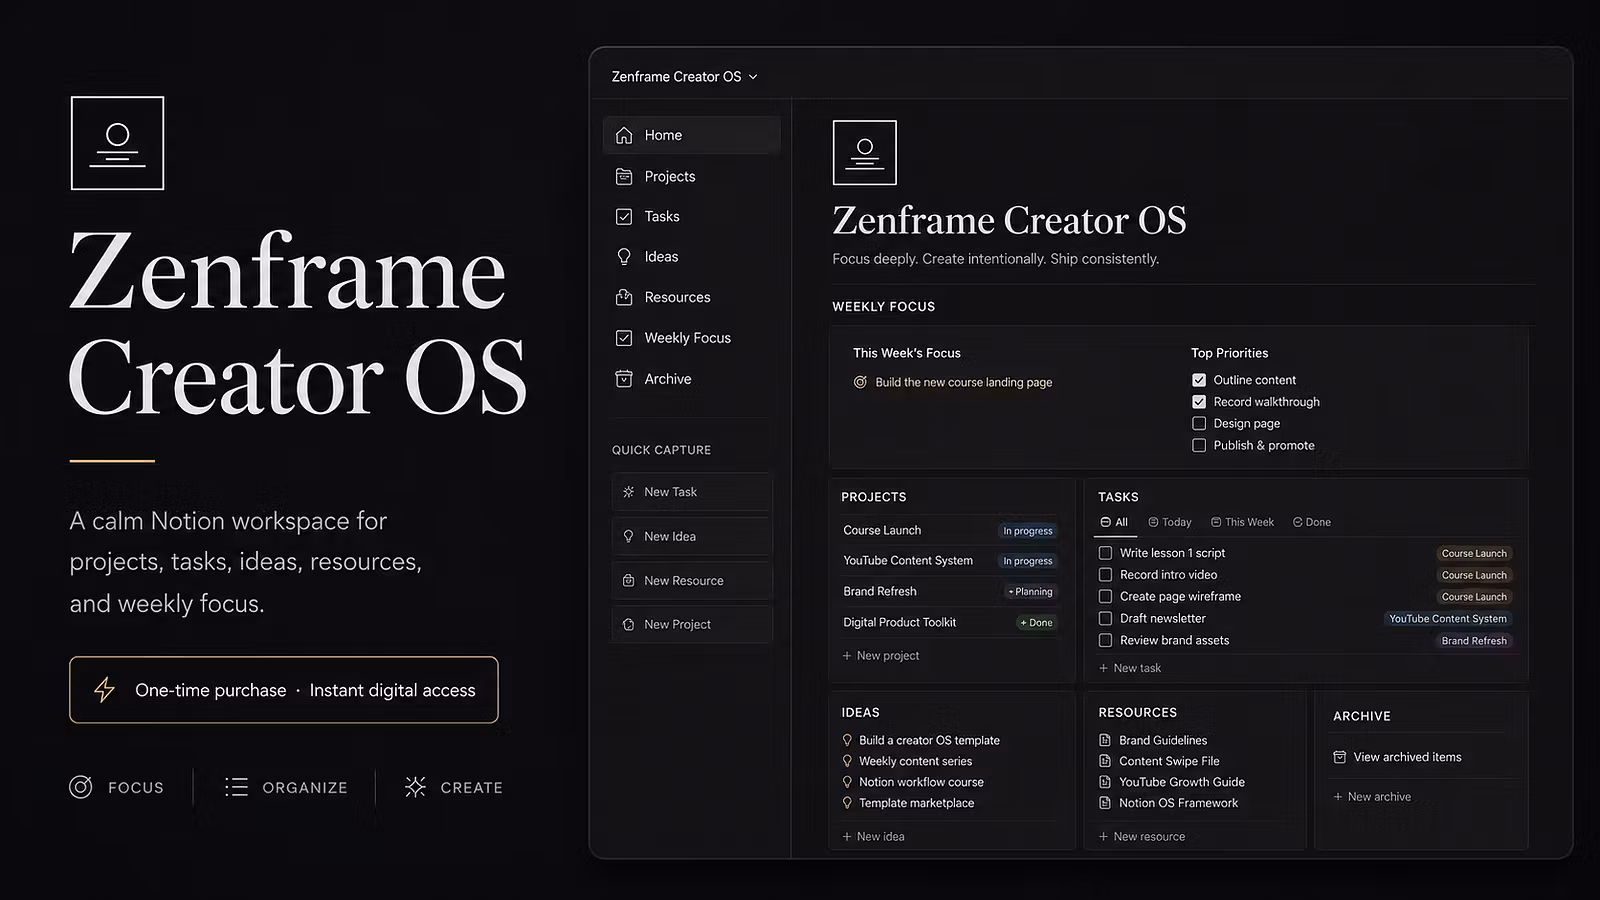
Task: Check off Write lesson 1 script task
Action: click(1105, 553)
